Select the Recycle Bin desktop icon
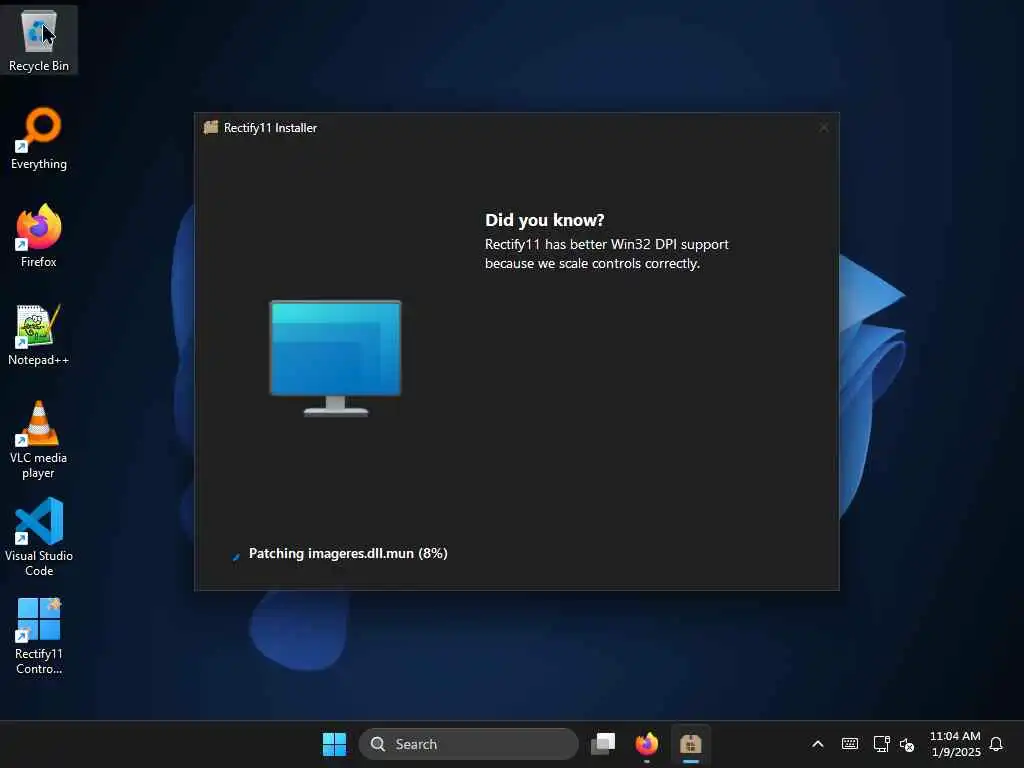1024x768 pixels. (39, 40)
